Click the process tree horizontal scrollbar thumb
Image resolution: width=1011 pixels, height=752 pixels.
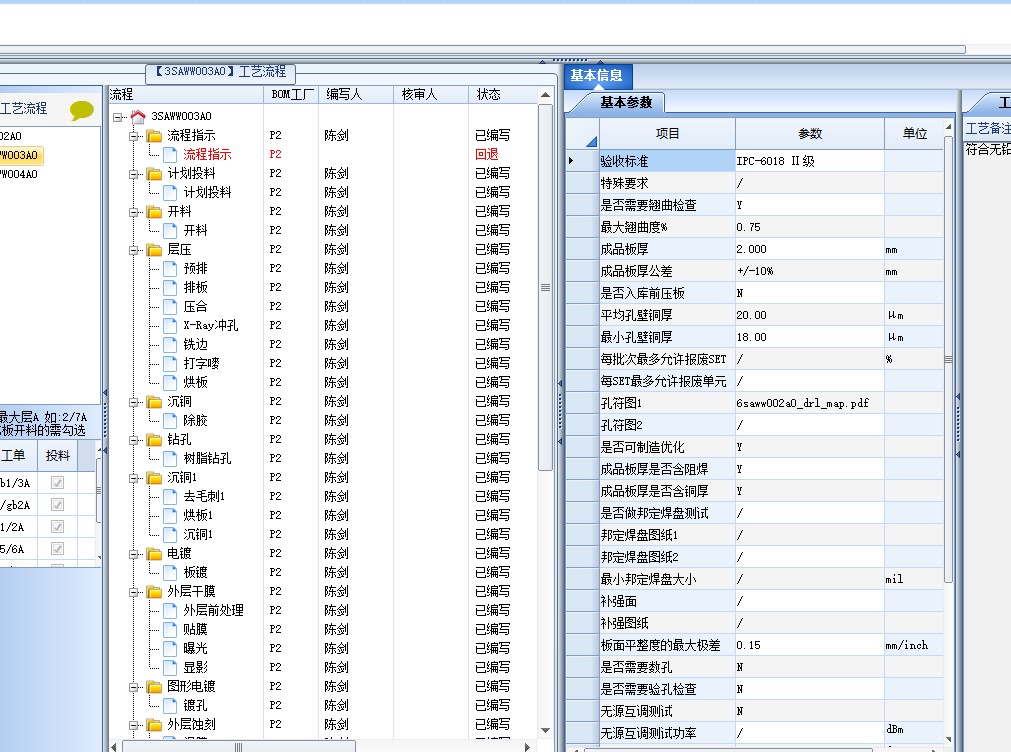coord(239,747)
